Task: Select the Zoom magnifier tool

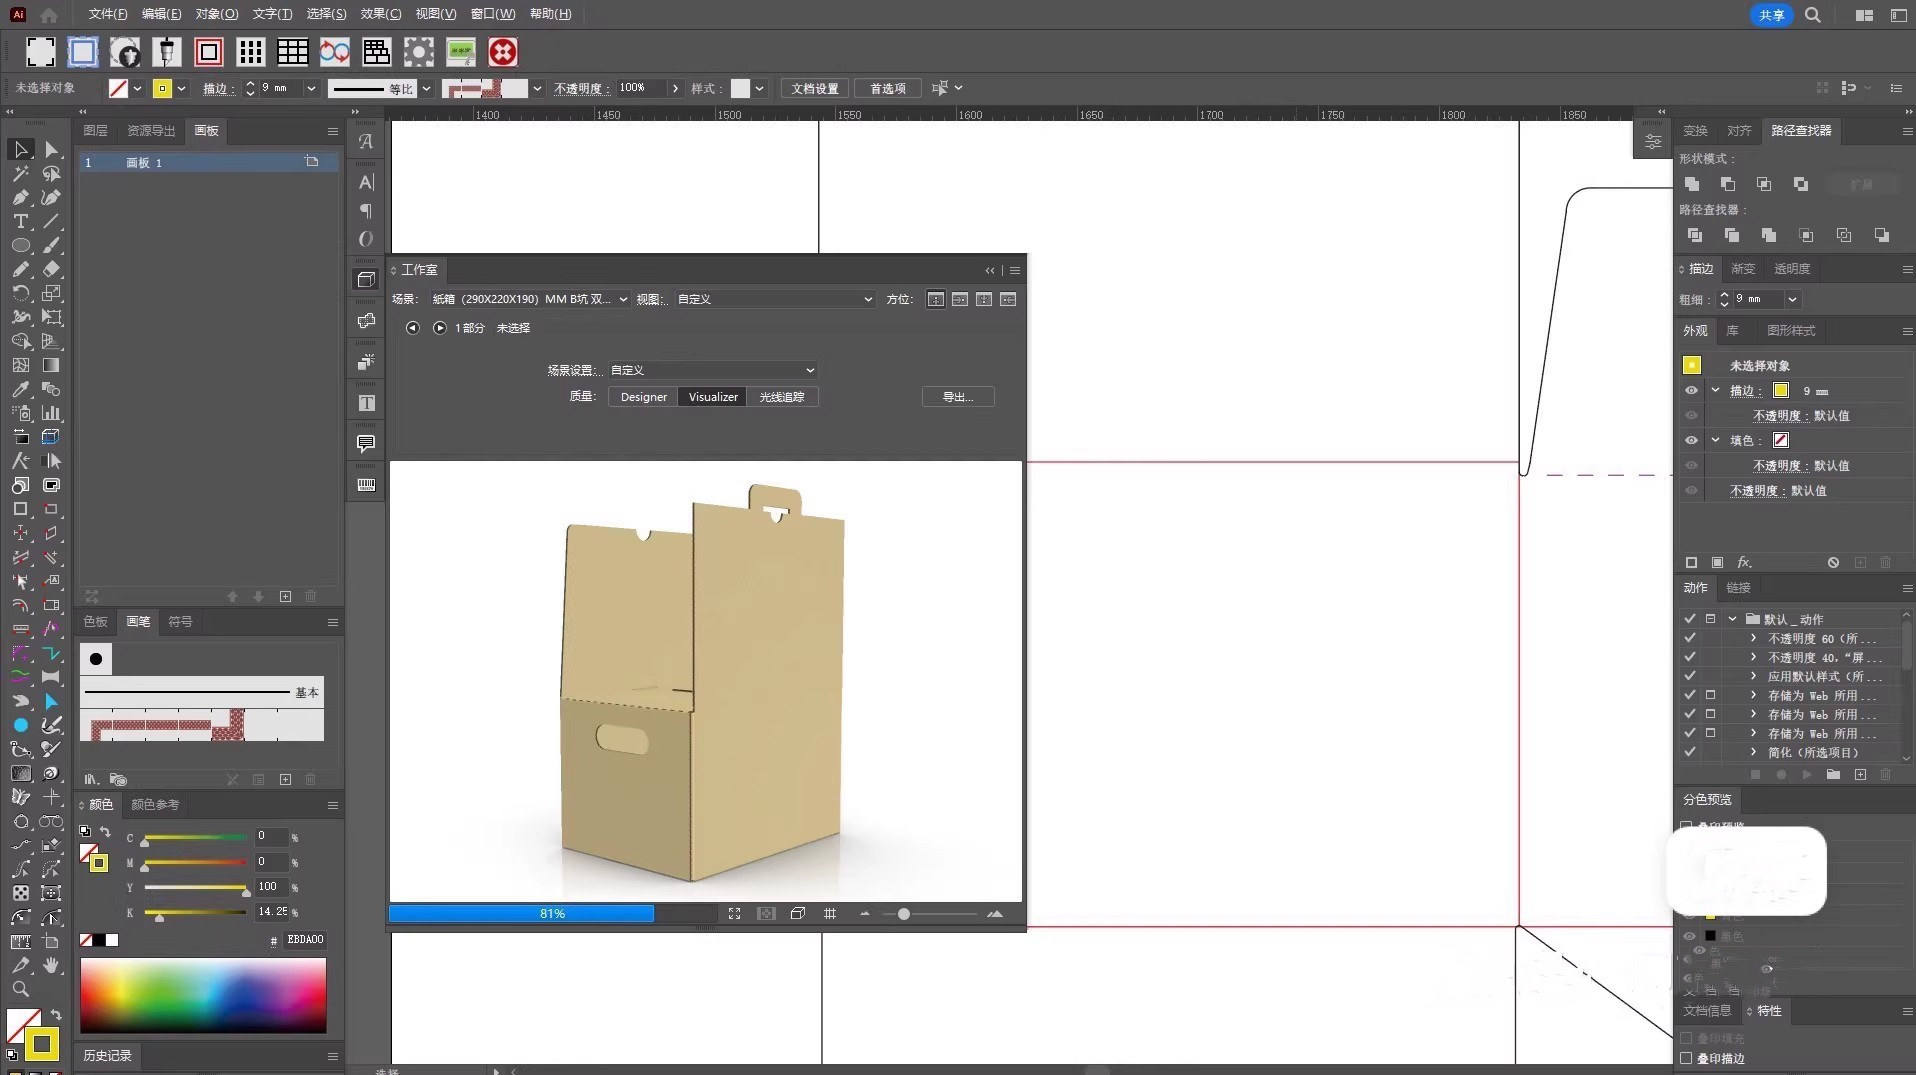Action: coord(21,990)
